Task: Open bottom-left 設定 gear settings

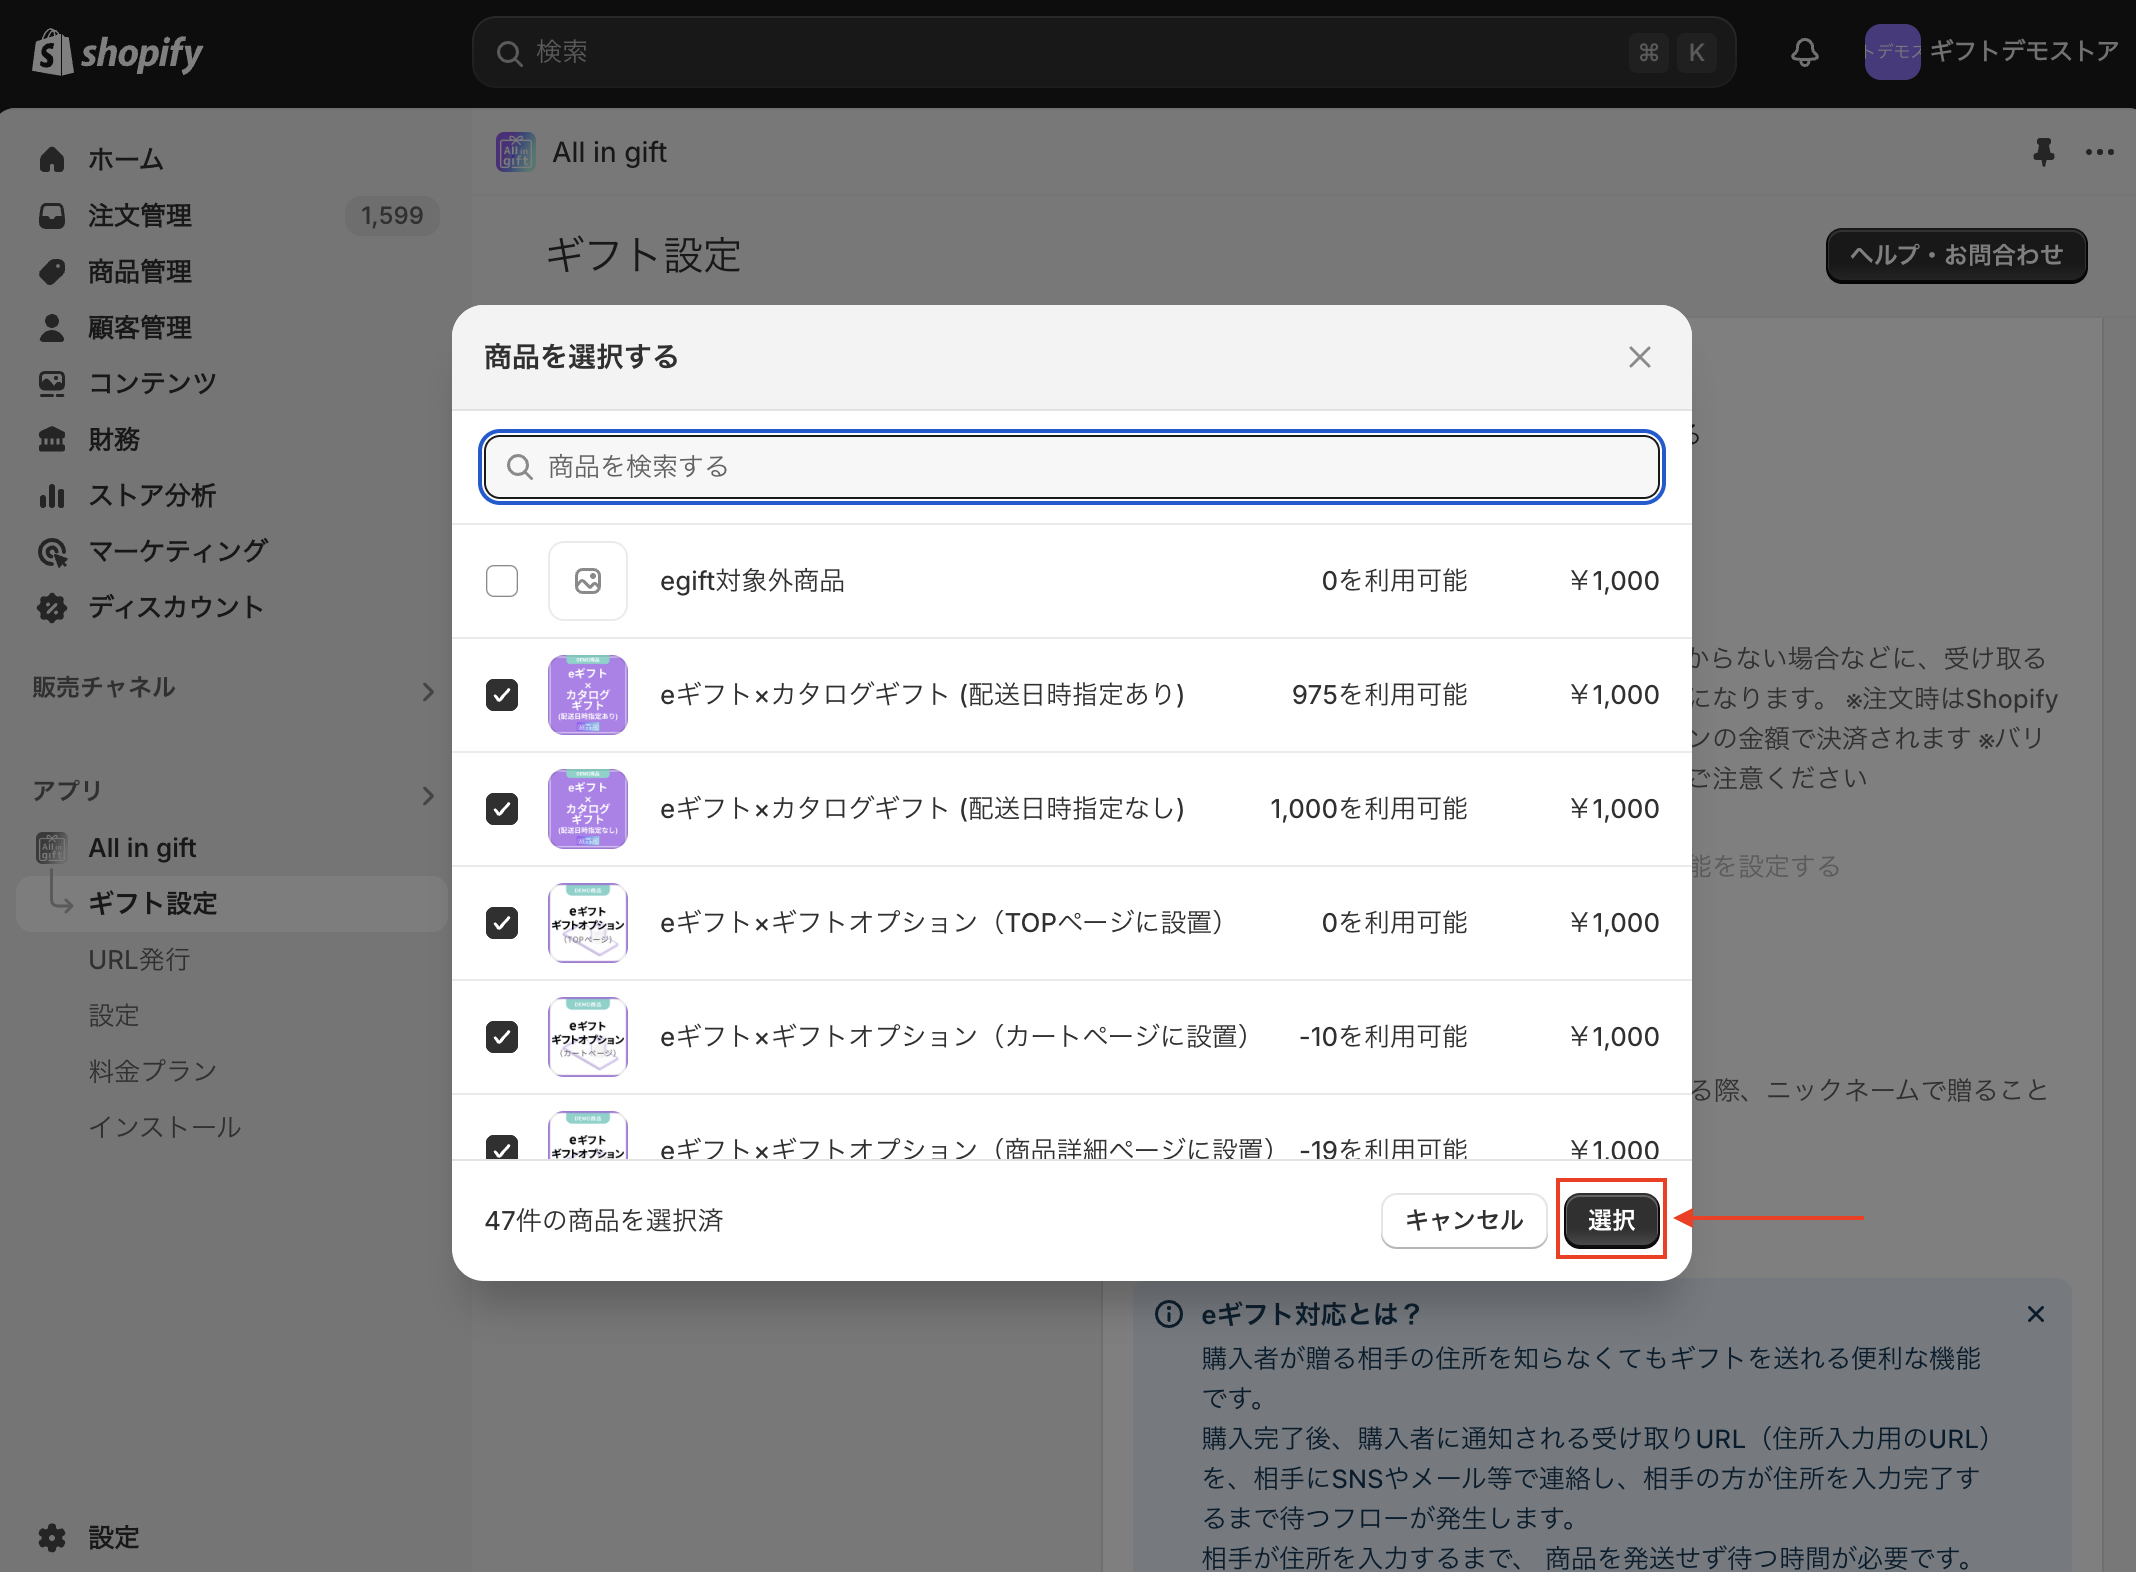Action: 52,1537
